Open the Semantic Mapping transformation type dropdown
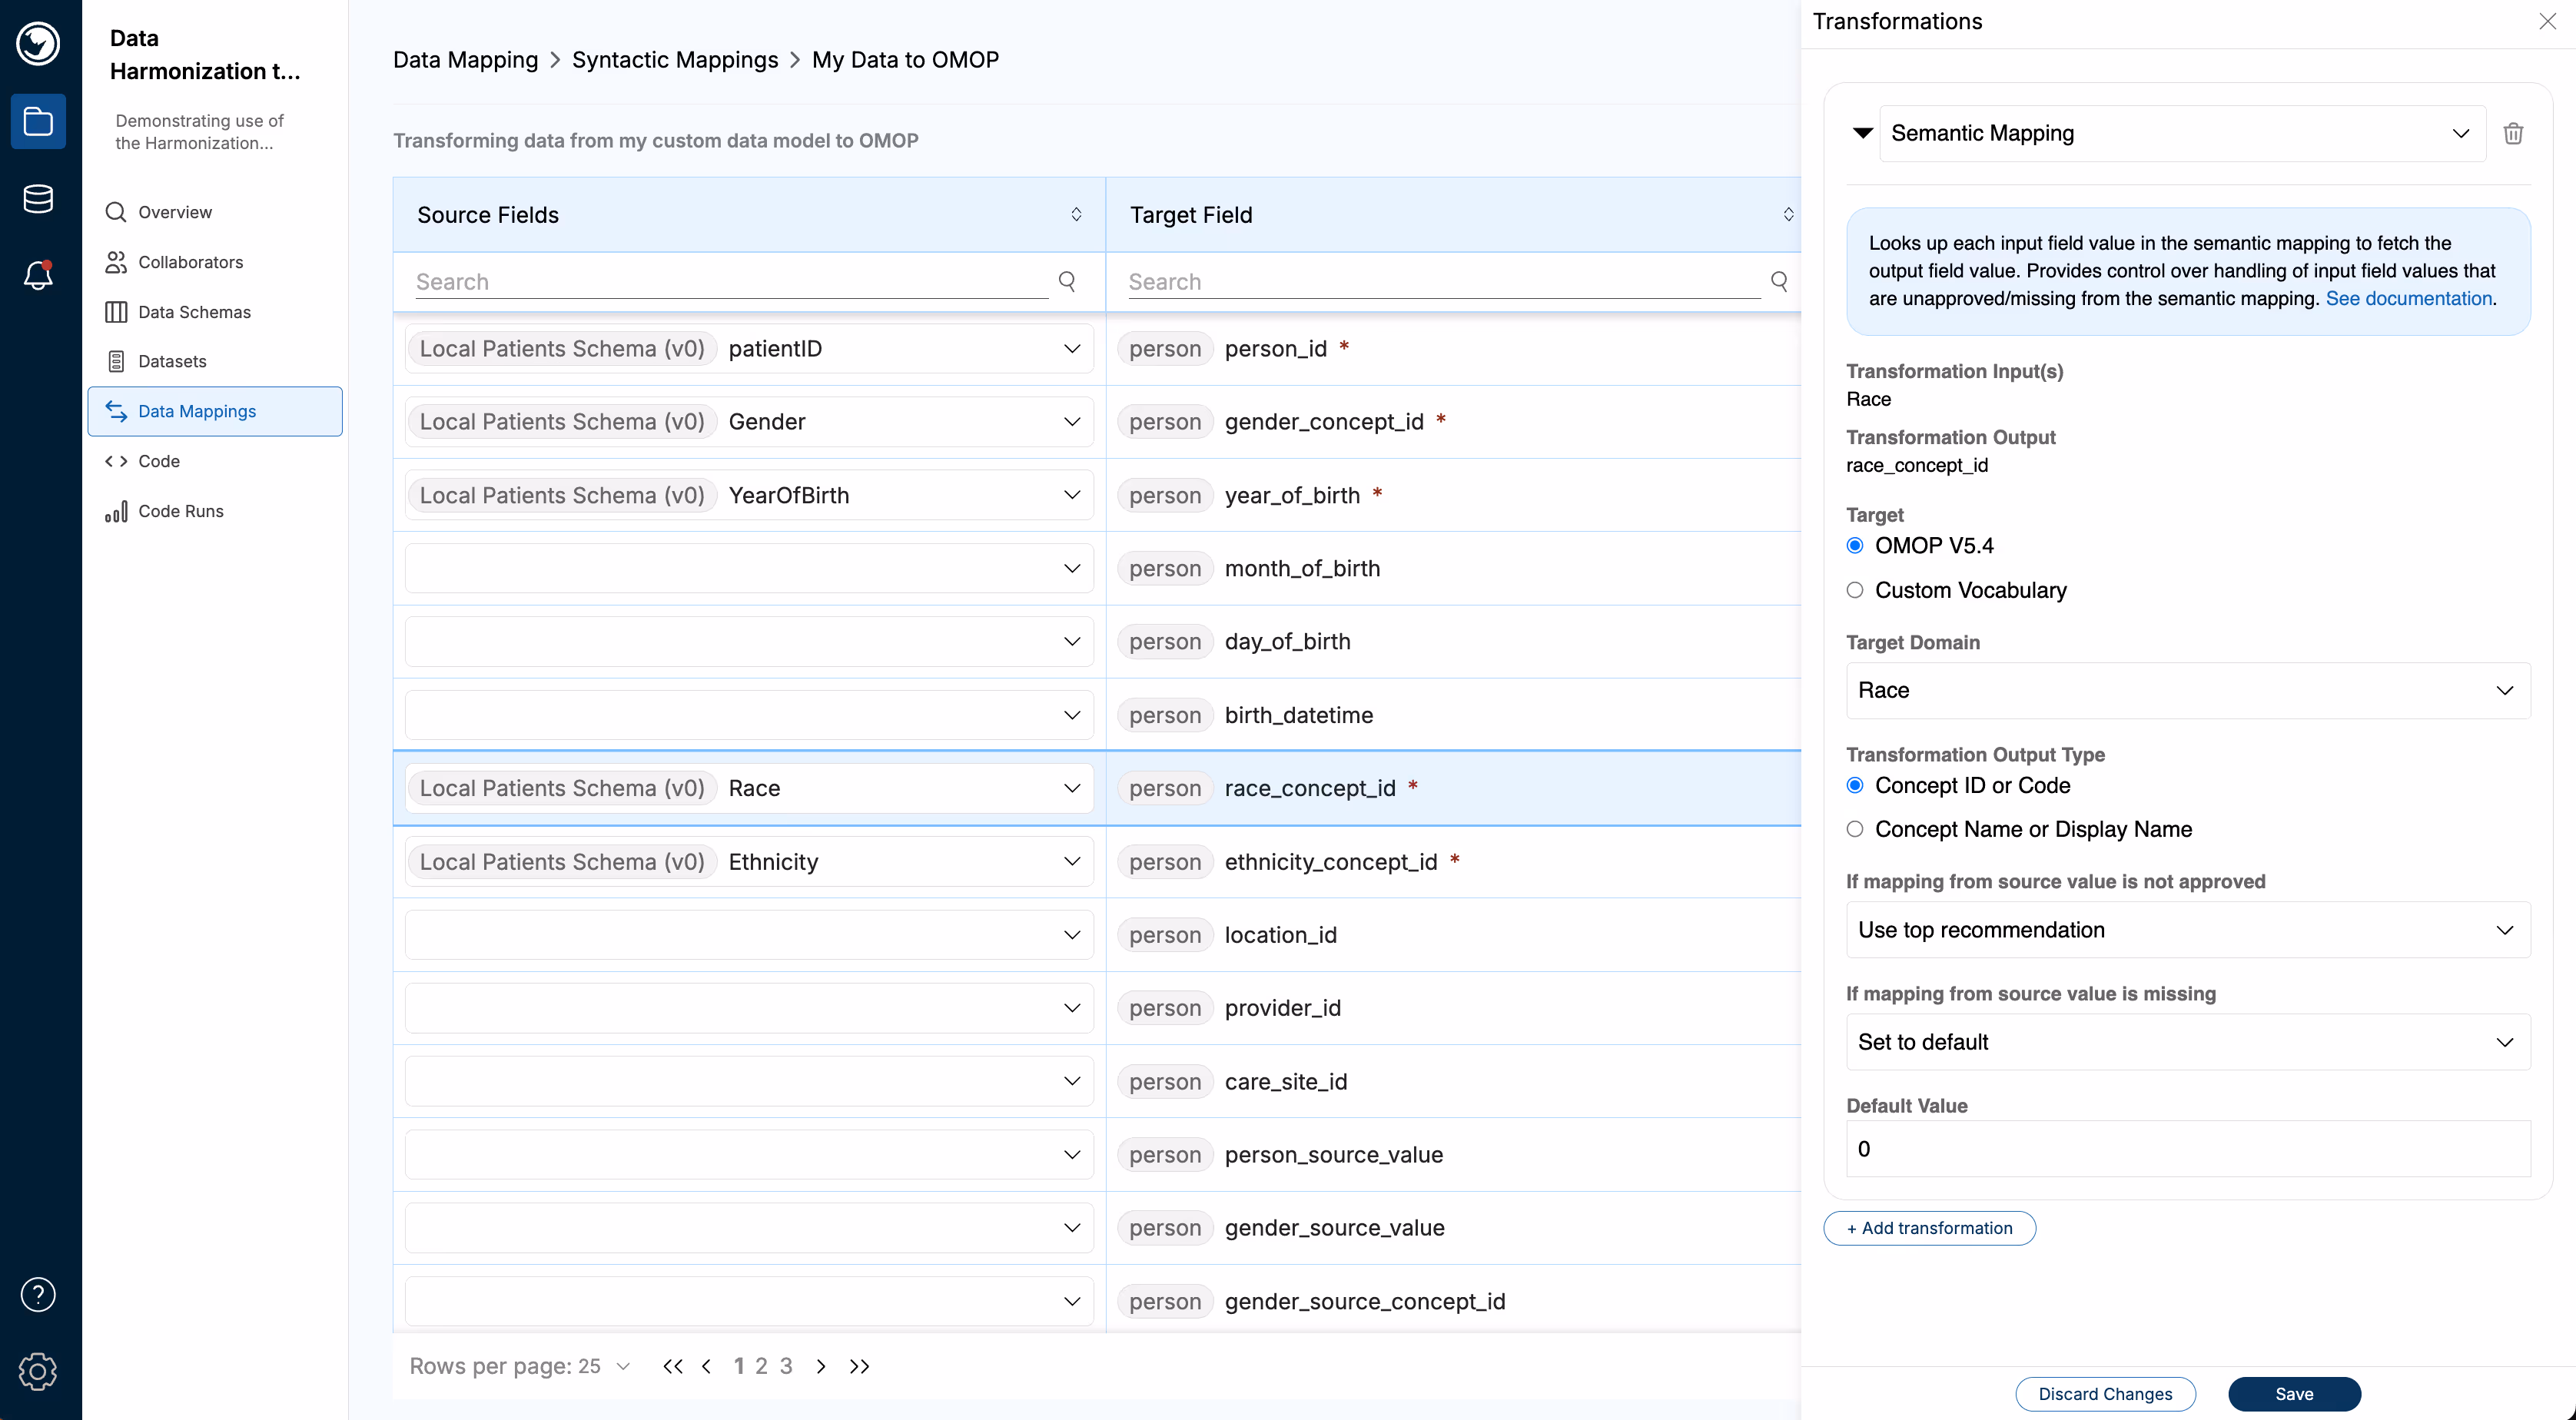This screenshot has height=1420, width=2576. point(2182,133)
